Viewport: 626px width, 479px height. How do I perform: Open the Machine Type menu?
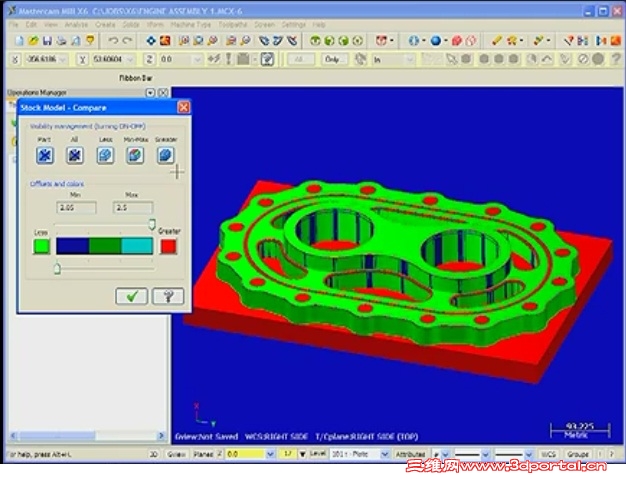tap(190, 25)
